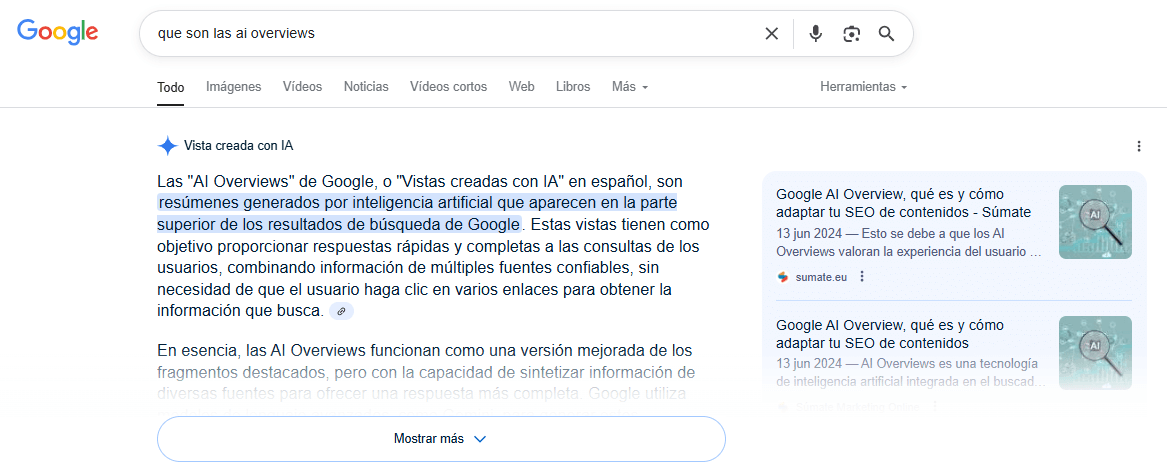The image size is (1167, 473).
Task: Open the second 'Google AI Overview' article link
Action: click(889, 335)
